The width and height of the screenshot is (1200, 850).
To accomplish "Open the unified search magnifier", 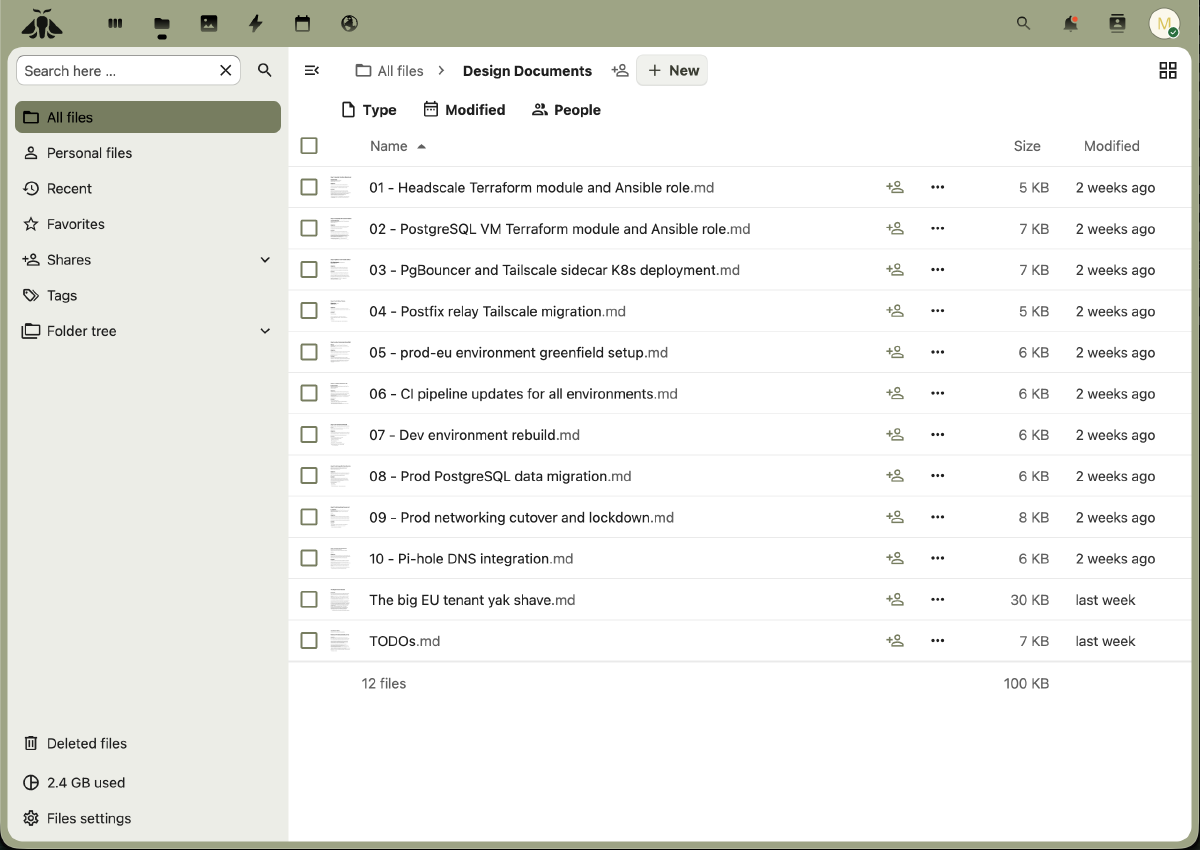I will (1023, 23).
